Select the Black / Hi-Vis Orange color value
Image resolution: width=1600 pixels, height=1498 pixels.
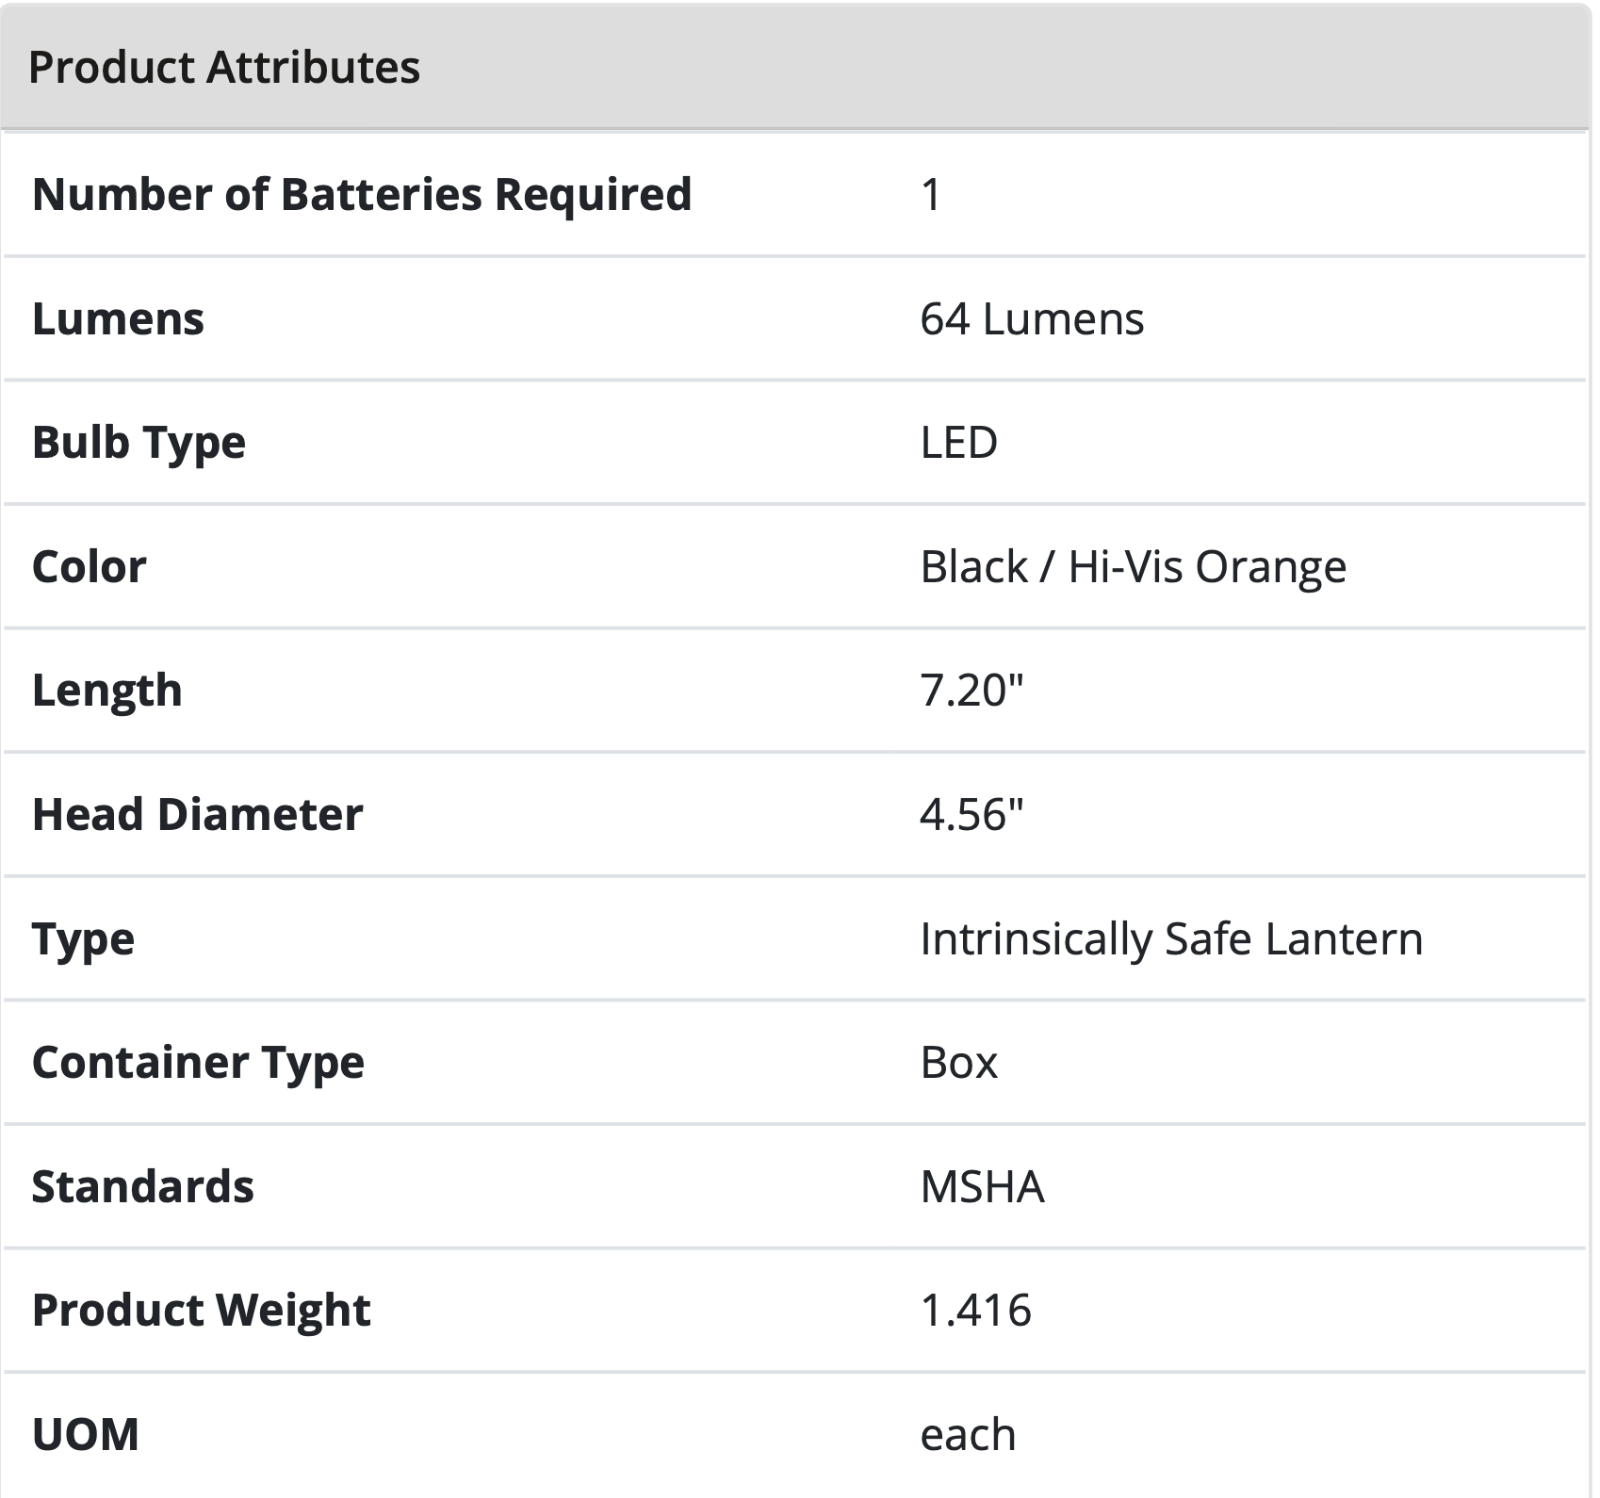[1133, 567]
